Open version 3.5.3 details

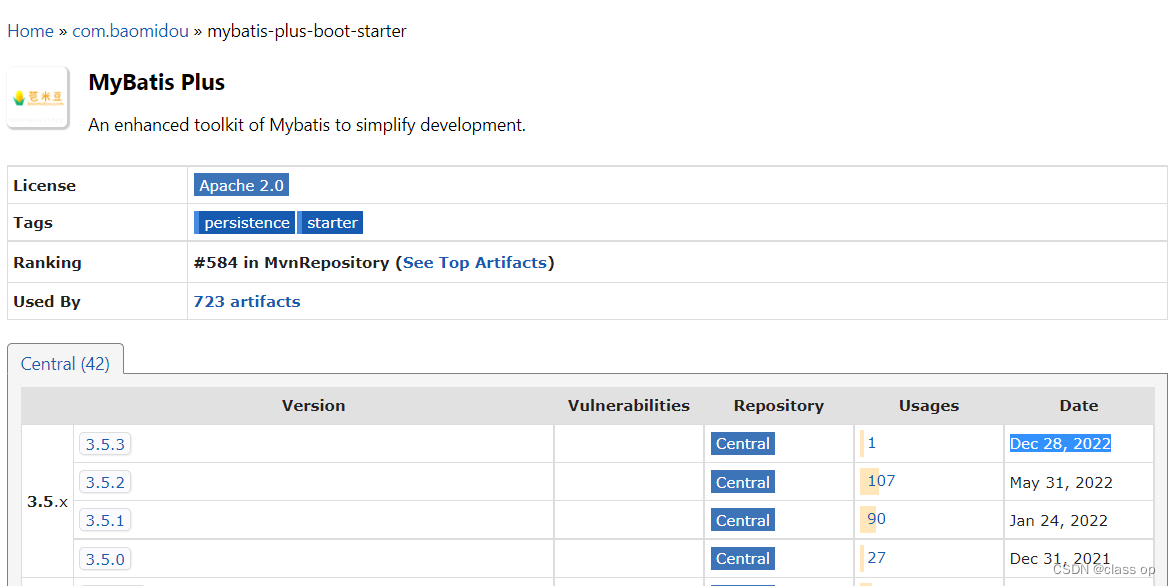[x=105, y=443]
